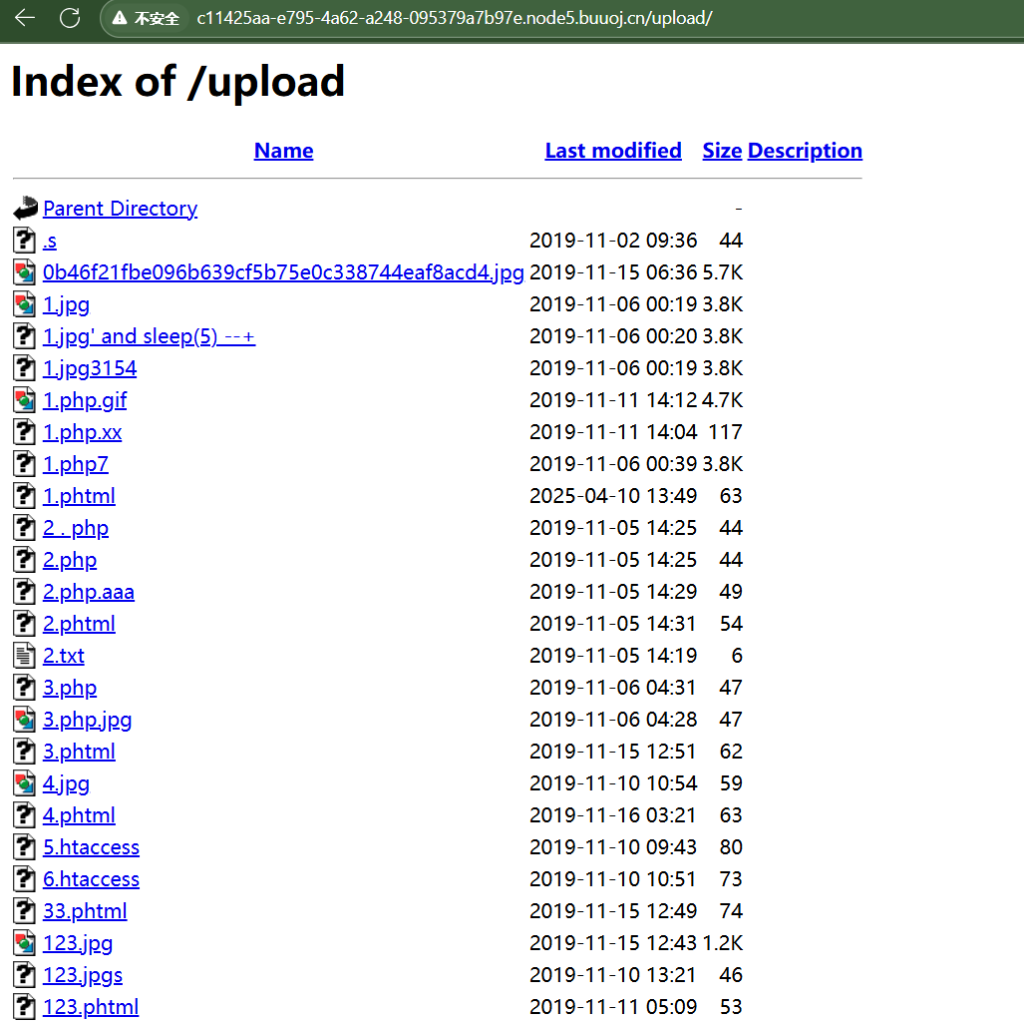
Task: Open the "1.jpg' and sleep(5) --+" link
Action: (149, 337)
